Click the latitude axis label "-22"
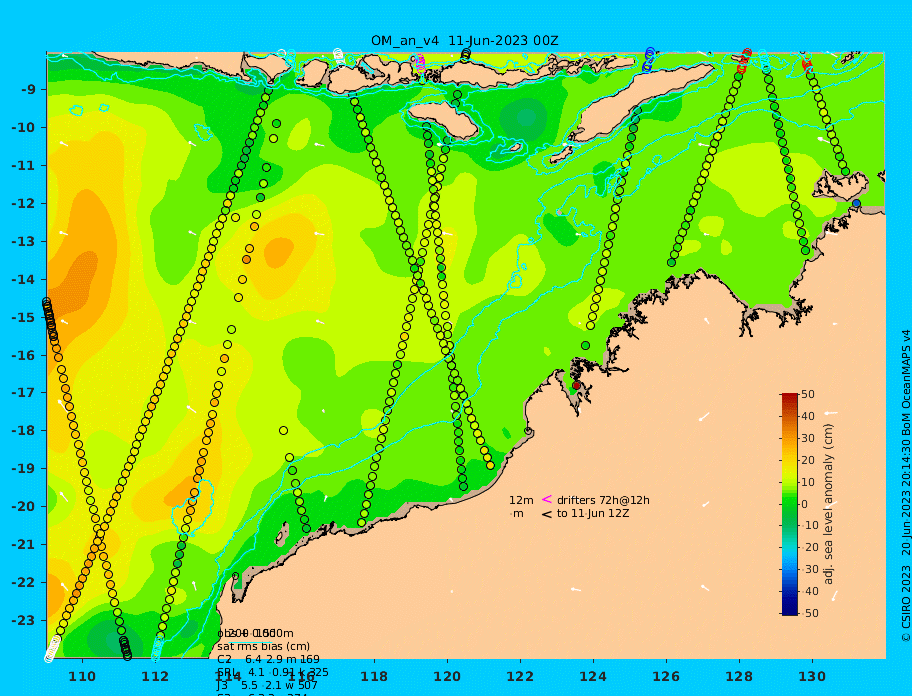The width and height of the screenshot is (912, 696). click(23, 582)
